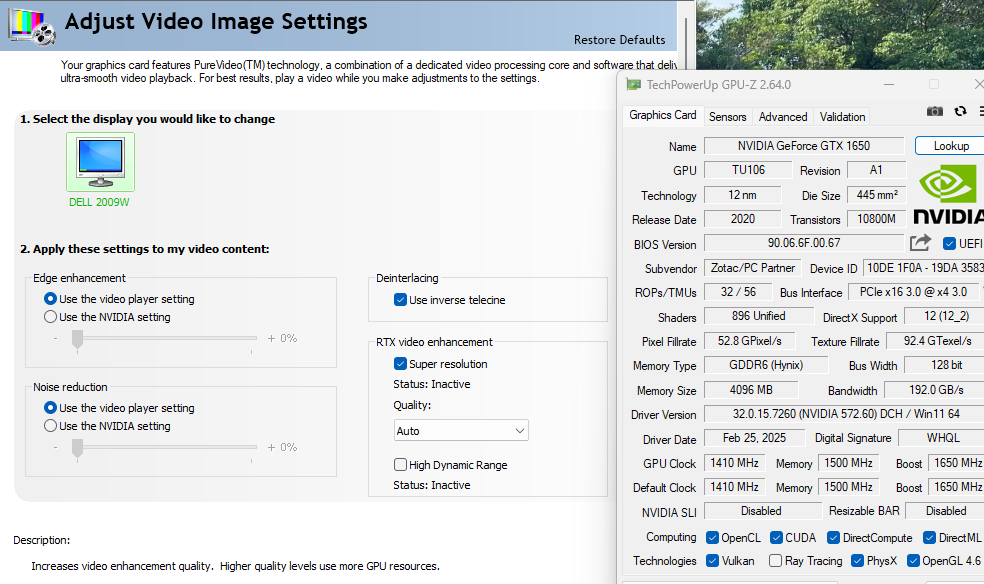Toggle the OpenCL checkbox in GPU-Z

coord(712,538)
